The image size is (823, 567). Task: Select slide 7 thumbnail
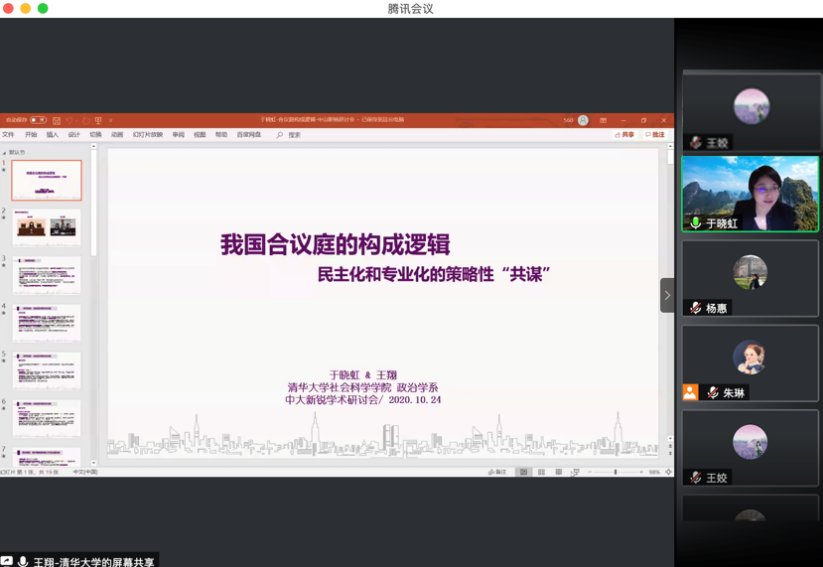[x=47, y=456]
